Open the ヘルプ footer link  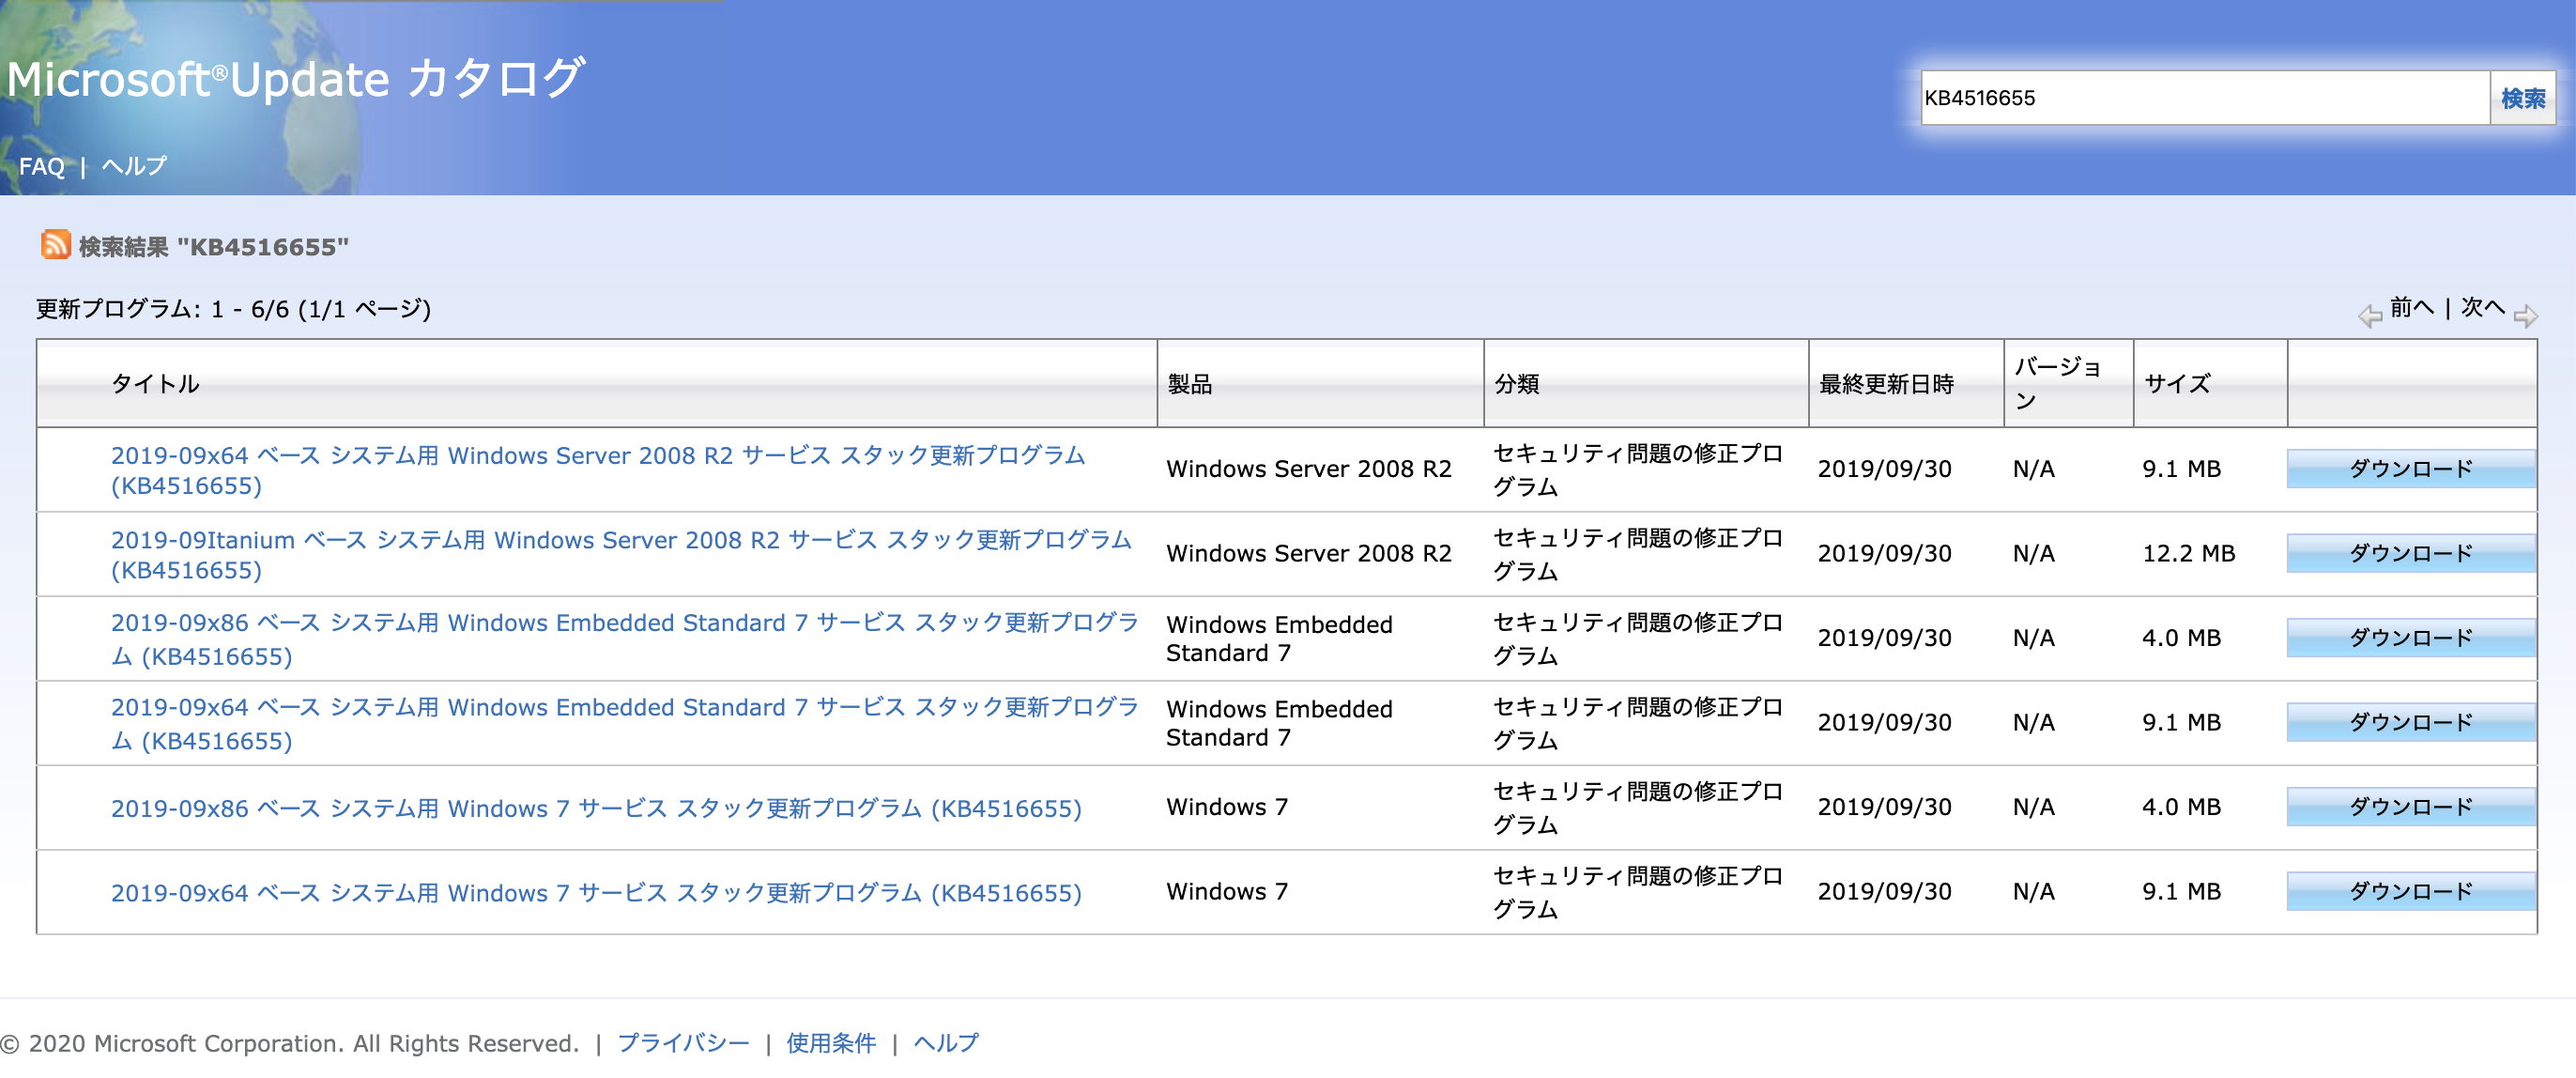pos(946,1043)
